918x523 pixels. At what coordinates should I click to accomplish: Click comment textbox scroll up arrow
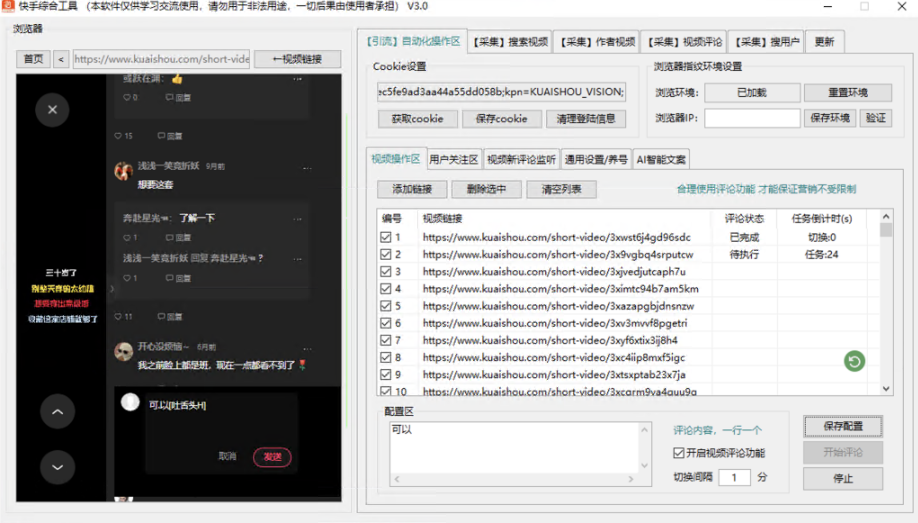pos(645,430)
